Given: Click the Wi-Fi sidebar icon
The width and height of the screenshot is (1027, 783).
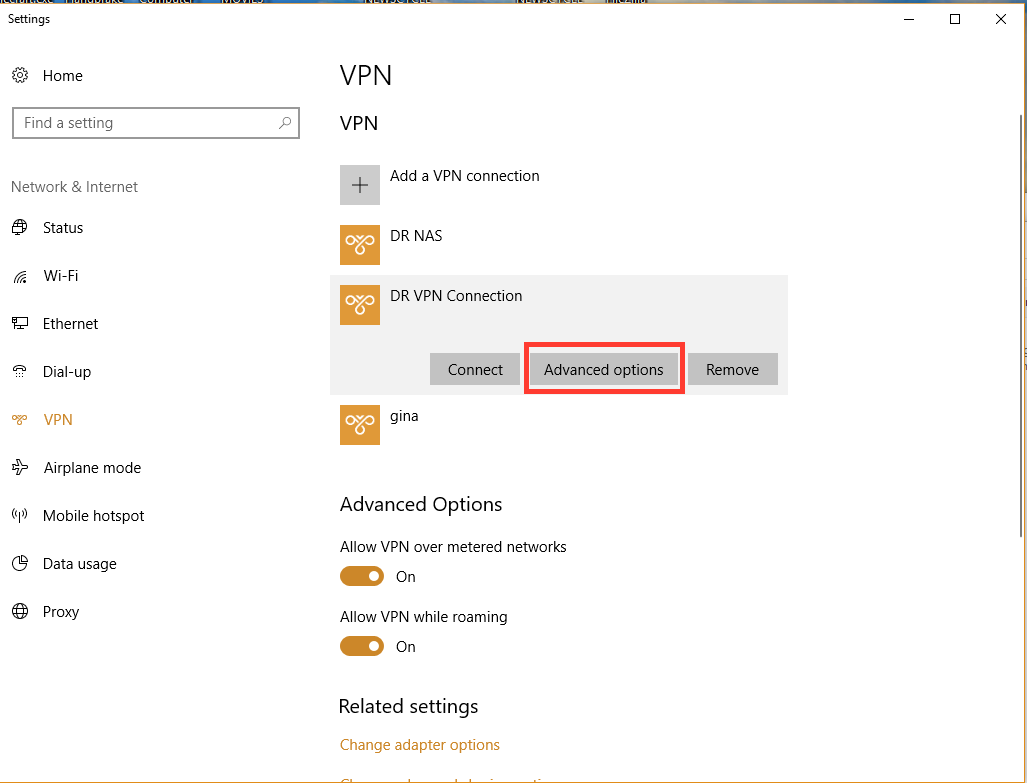Looking at the screenshot, I should pos(20,276).
